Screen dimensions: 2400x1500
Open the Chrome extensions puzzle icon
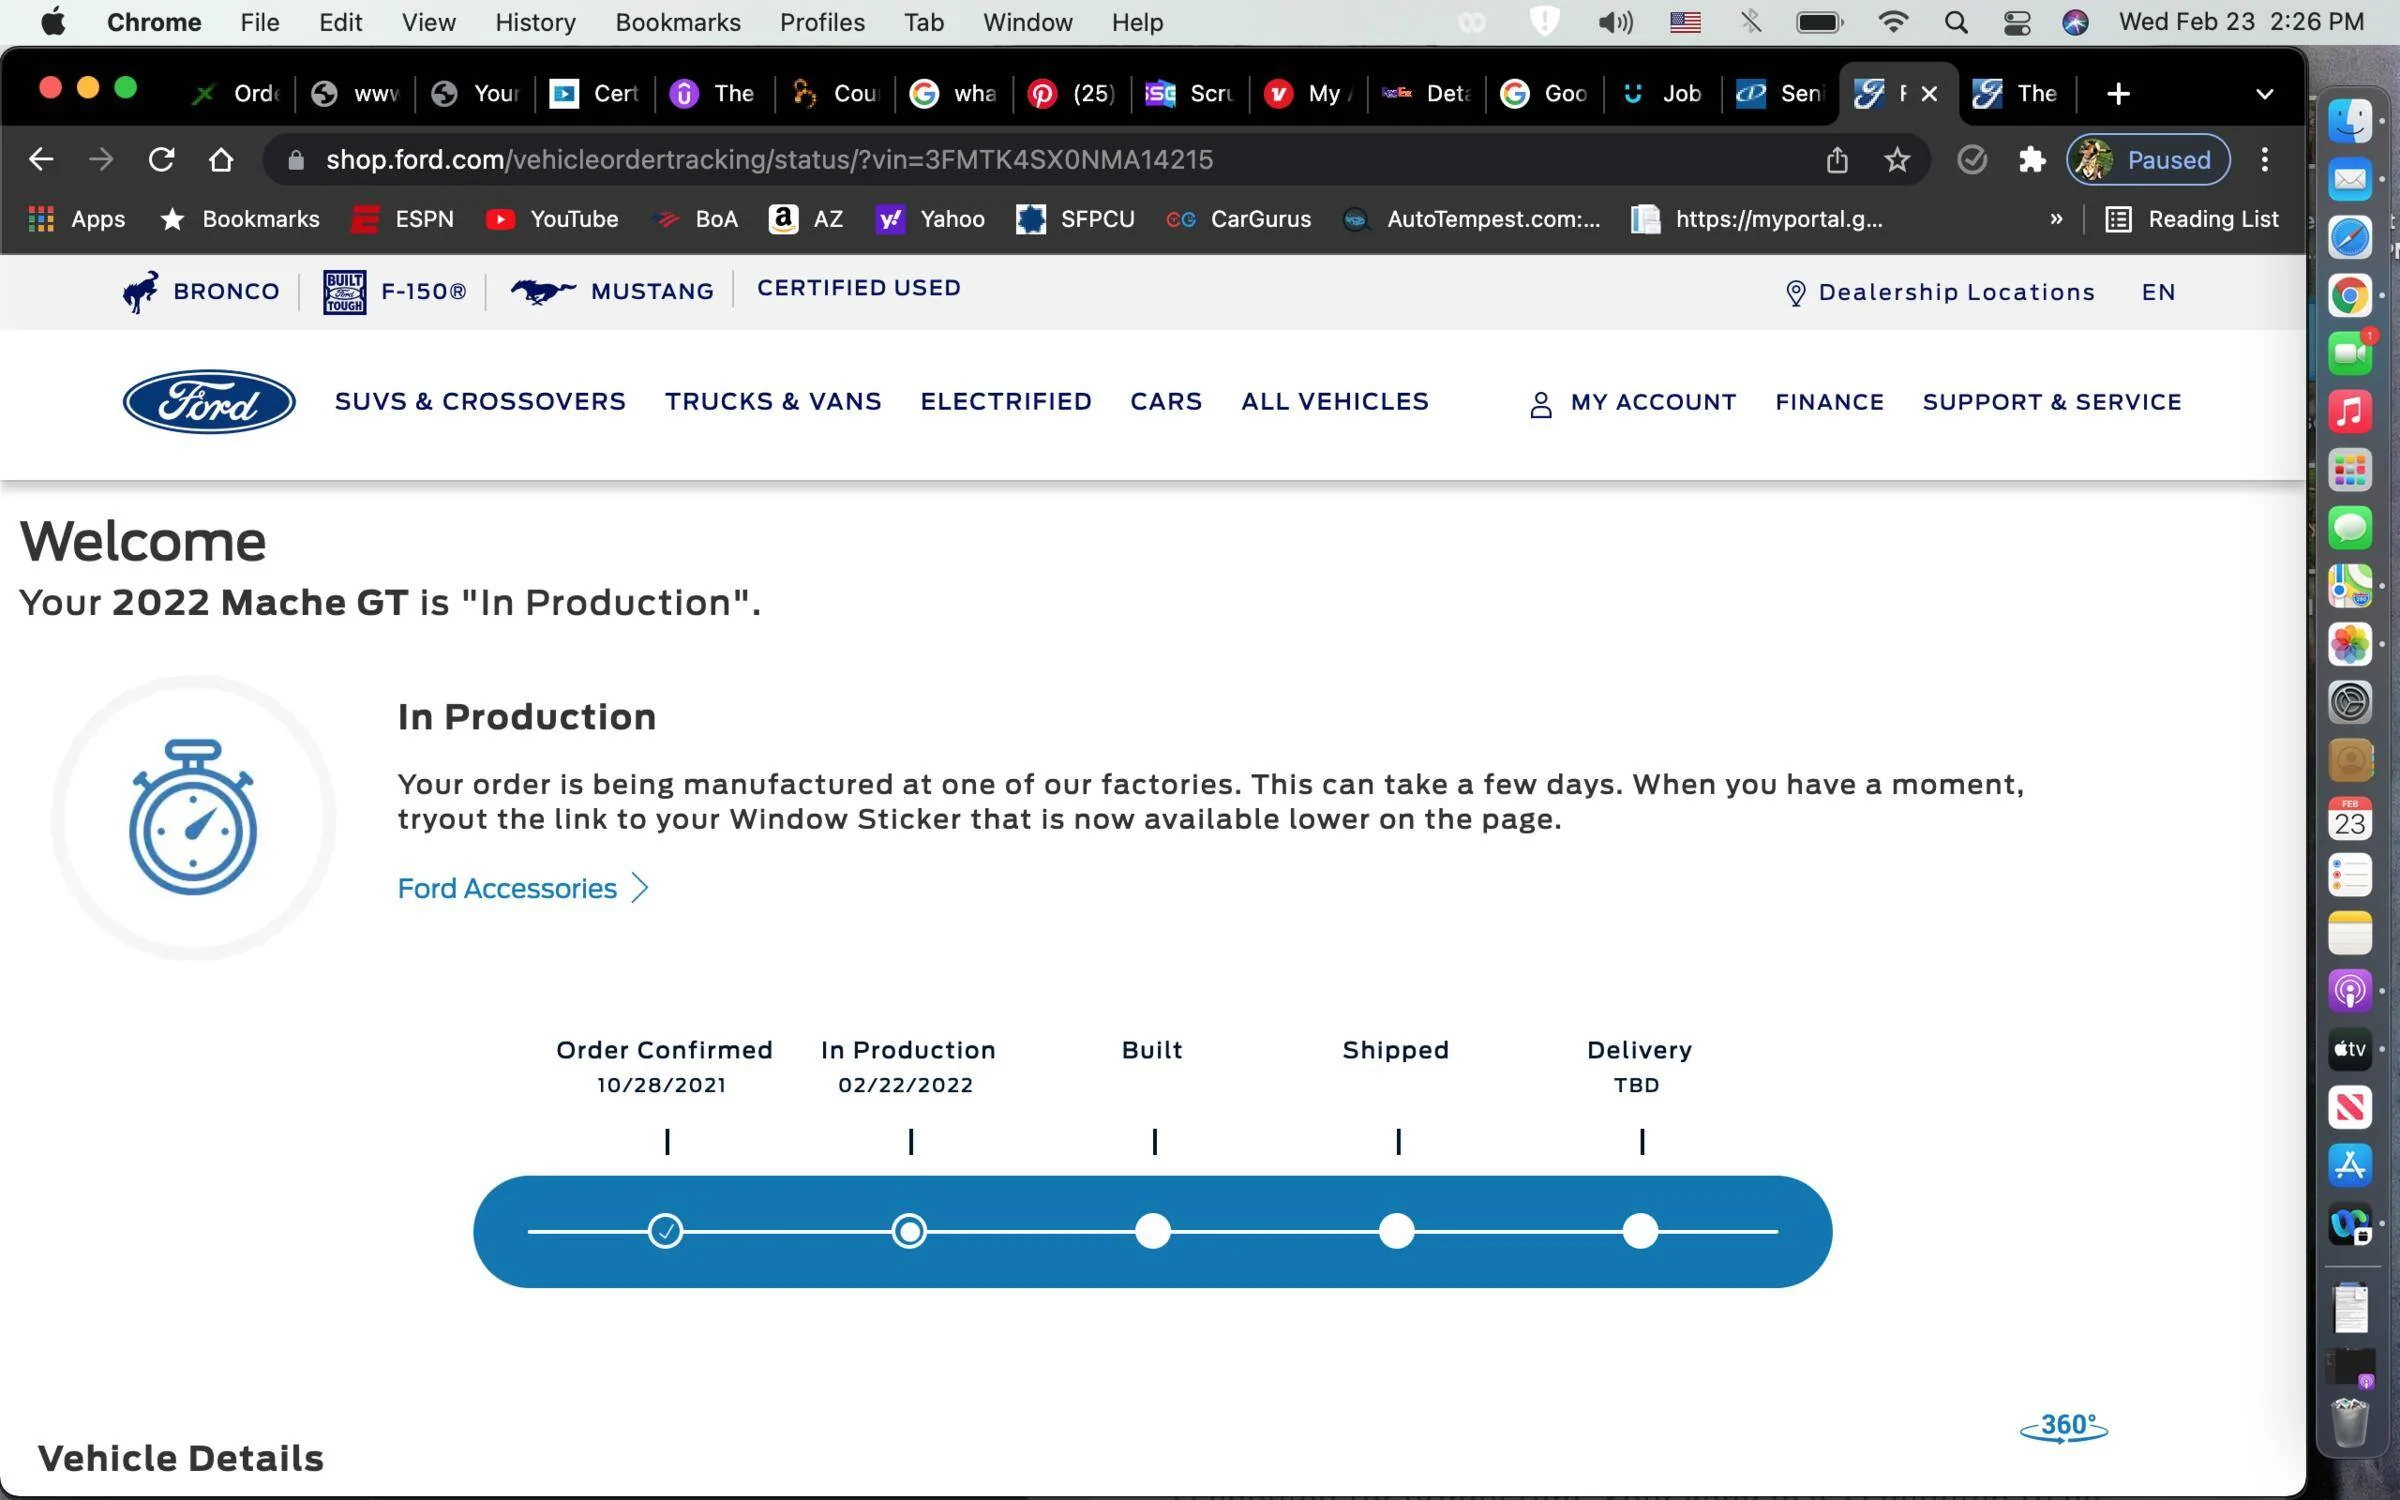(2032, 159)
